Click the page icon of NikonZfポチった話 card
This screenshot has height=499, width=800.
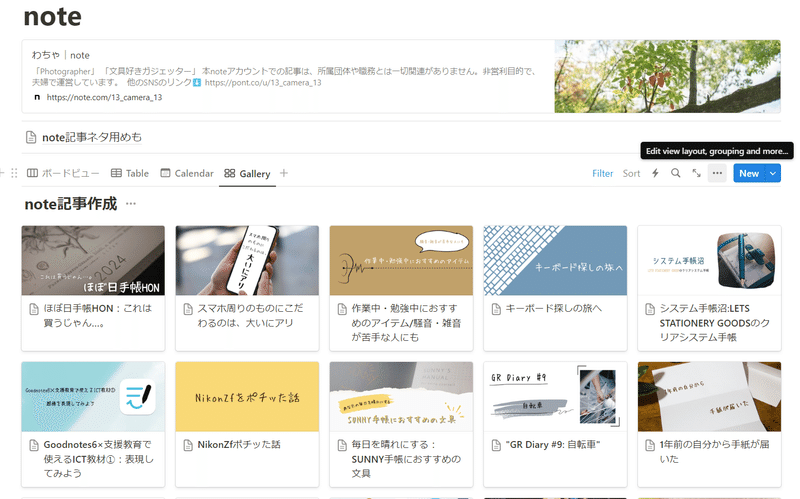click(188, 445)
